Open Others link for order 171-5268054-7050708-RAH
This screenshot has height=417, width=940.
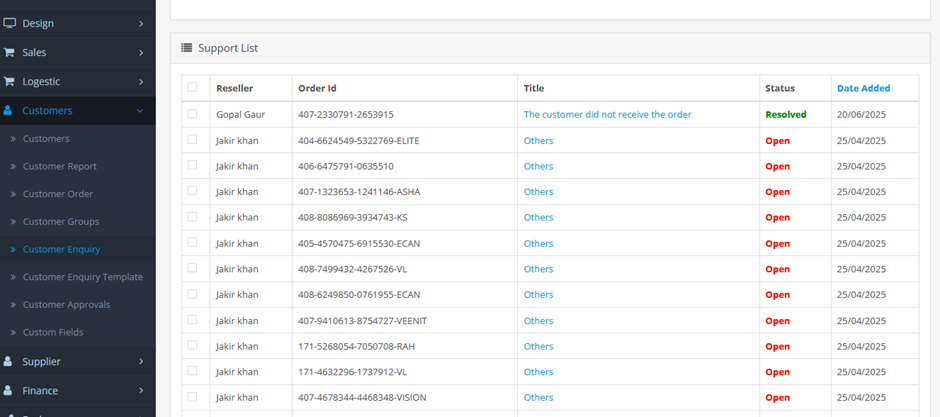point(538,346)
